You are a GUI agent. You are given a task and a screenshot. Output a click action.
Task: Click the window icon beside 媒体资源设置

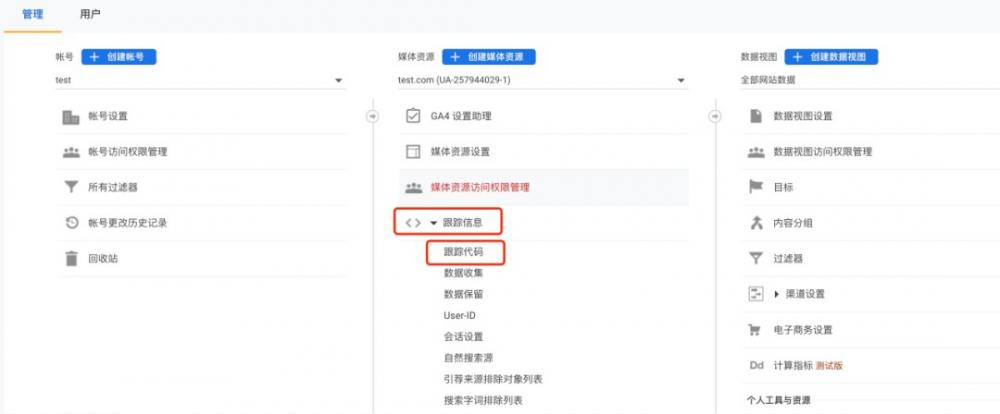[x=413, y=152]
